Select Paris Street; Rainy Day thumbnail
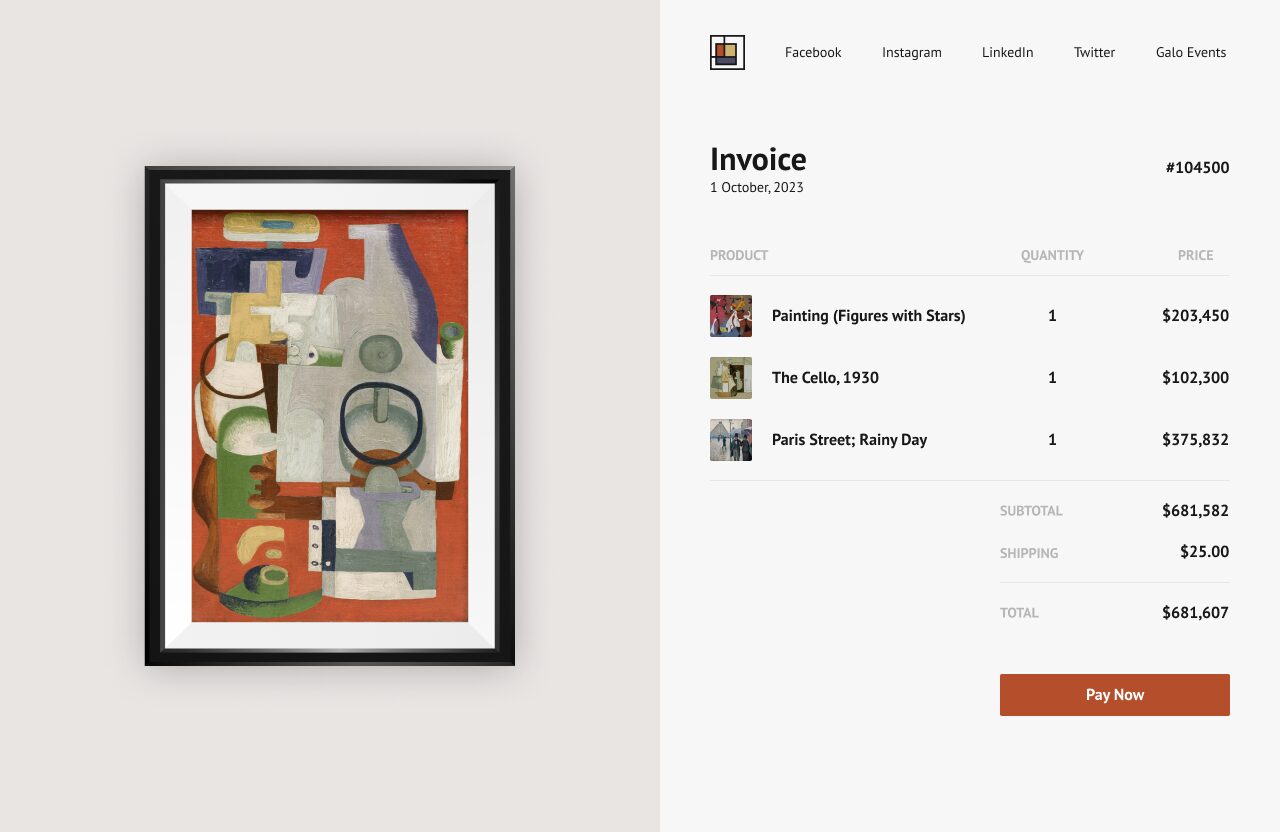The height and width of the screenshot is (832, 1280). pyautogui.click(x=731, y=440)
